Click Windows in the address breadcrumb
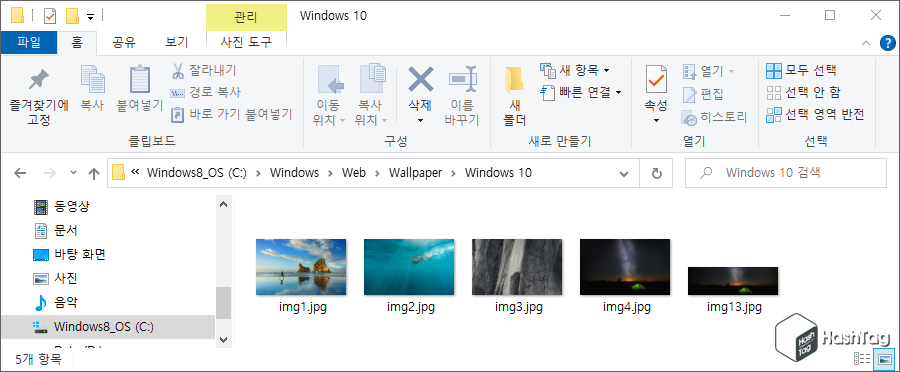900x372 pixels. (x=294, y=173)
